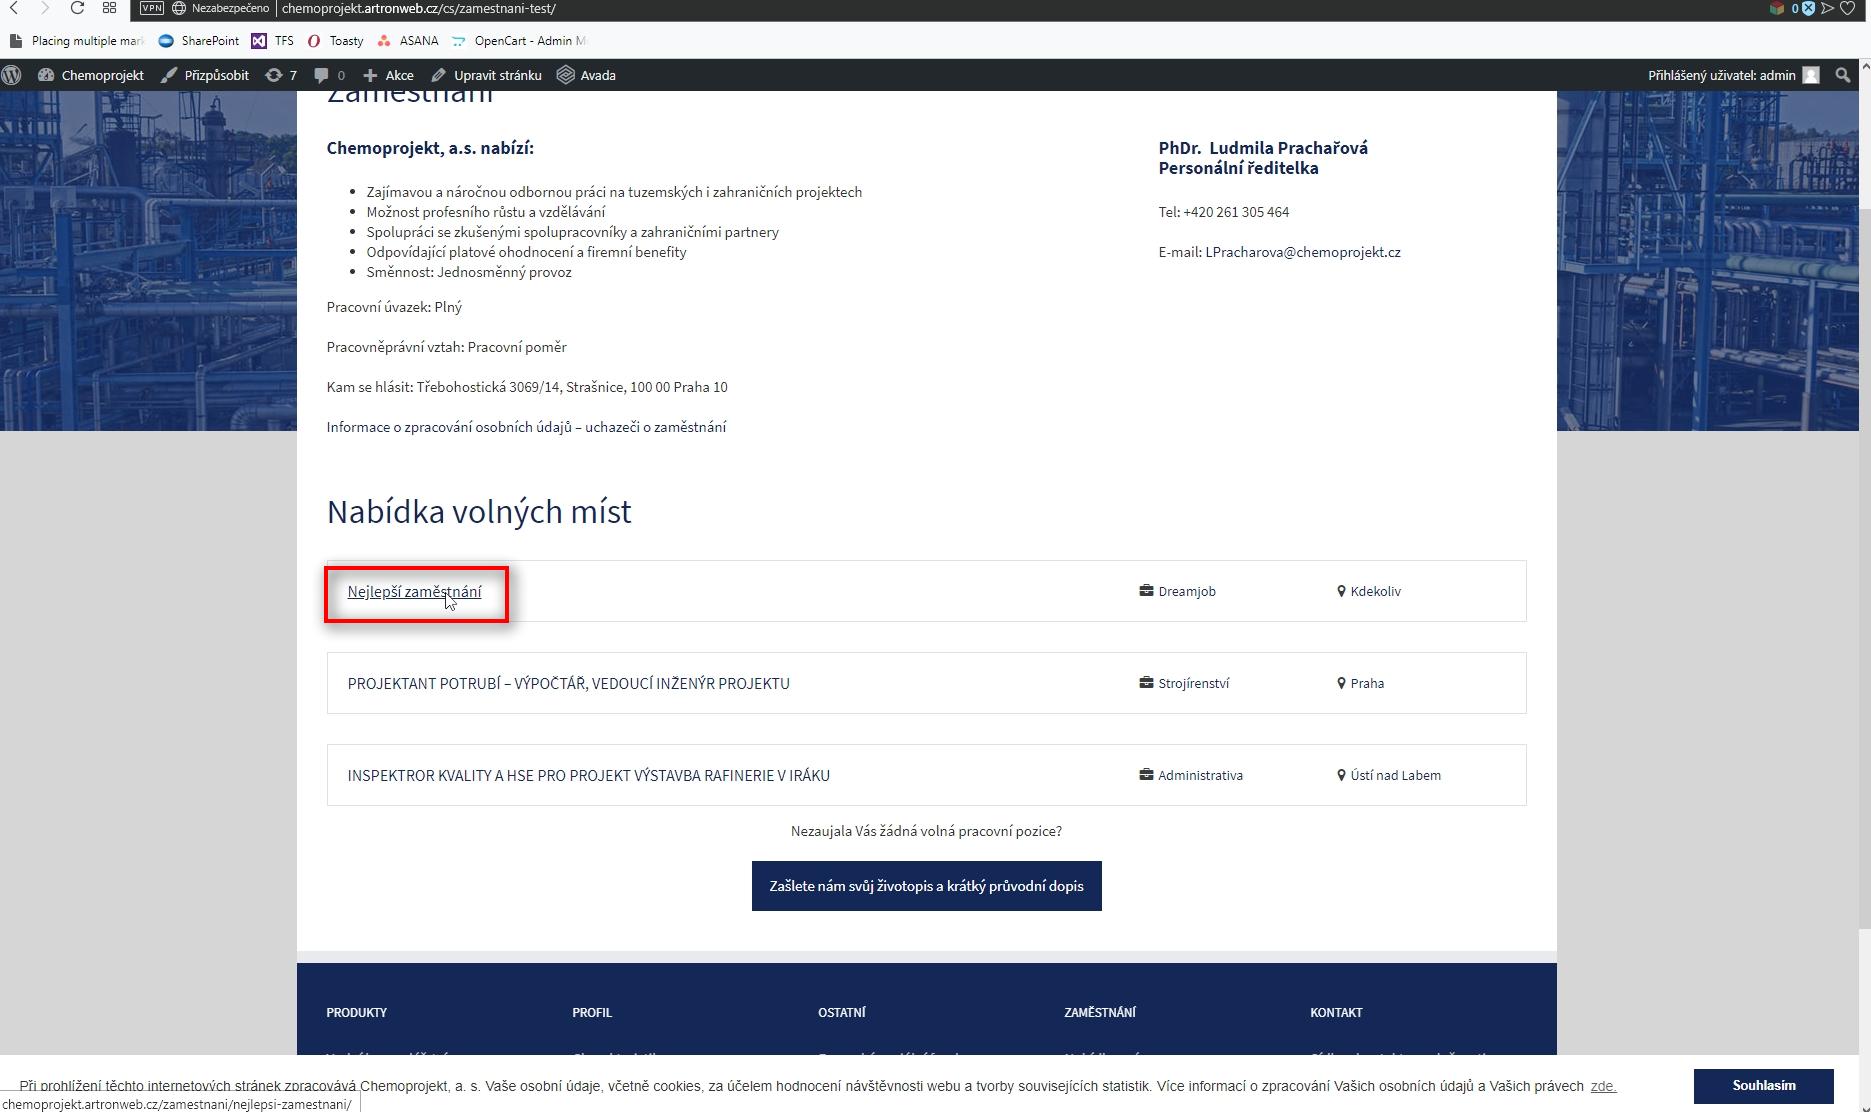Expand the Přihlášený uživatel admin account menu
The width and height of the screenshot is (1871, 1112).
(x=1720, y=75)
